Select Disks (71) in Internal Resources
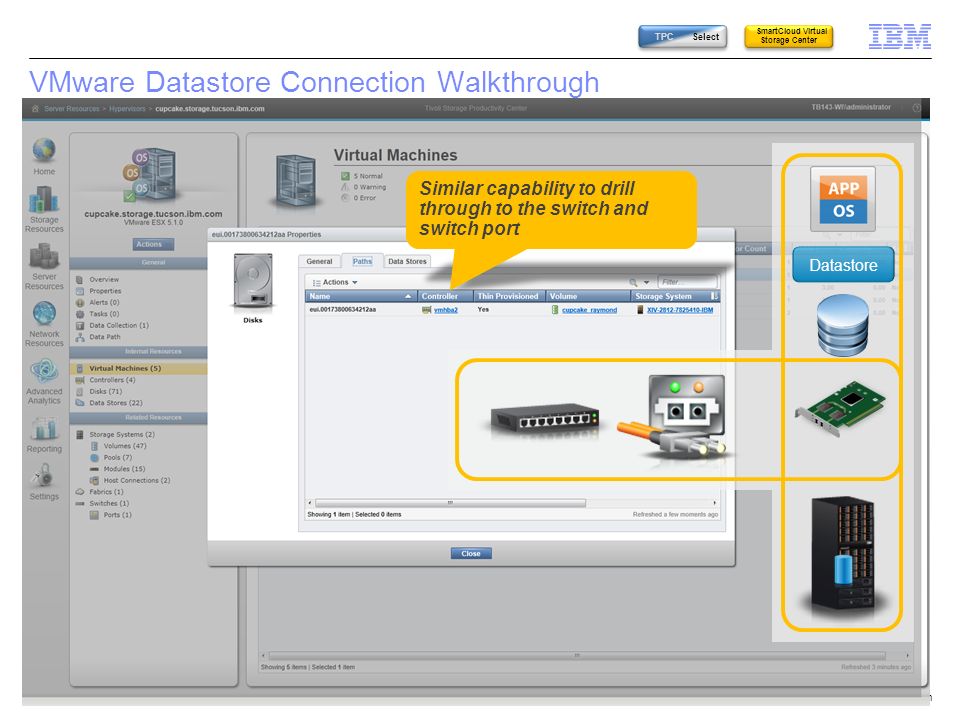The width and height of the screenshot is (960, 720). (105, 392)
